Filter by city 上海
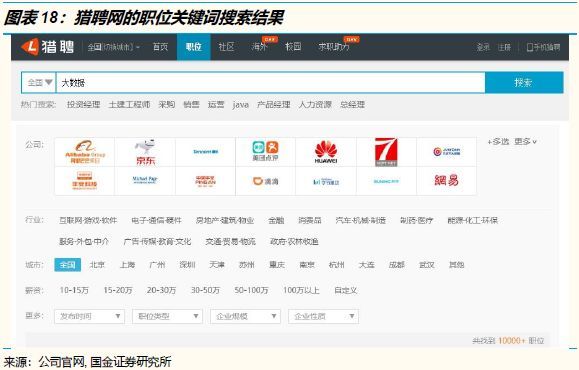The height and width of the screenshot is (370, 579). click(127, 265)
